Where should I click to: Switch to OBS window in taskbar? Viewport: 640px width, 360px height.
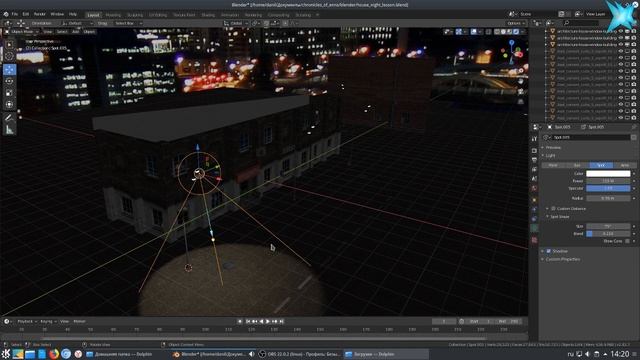click(x=299, y=354)
